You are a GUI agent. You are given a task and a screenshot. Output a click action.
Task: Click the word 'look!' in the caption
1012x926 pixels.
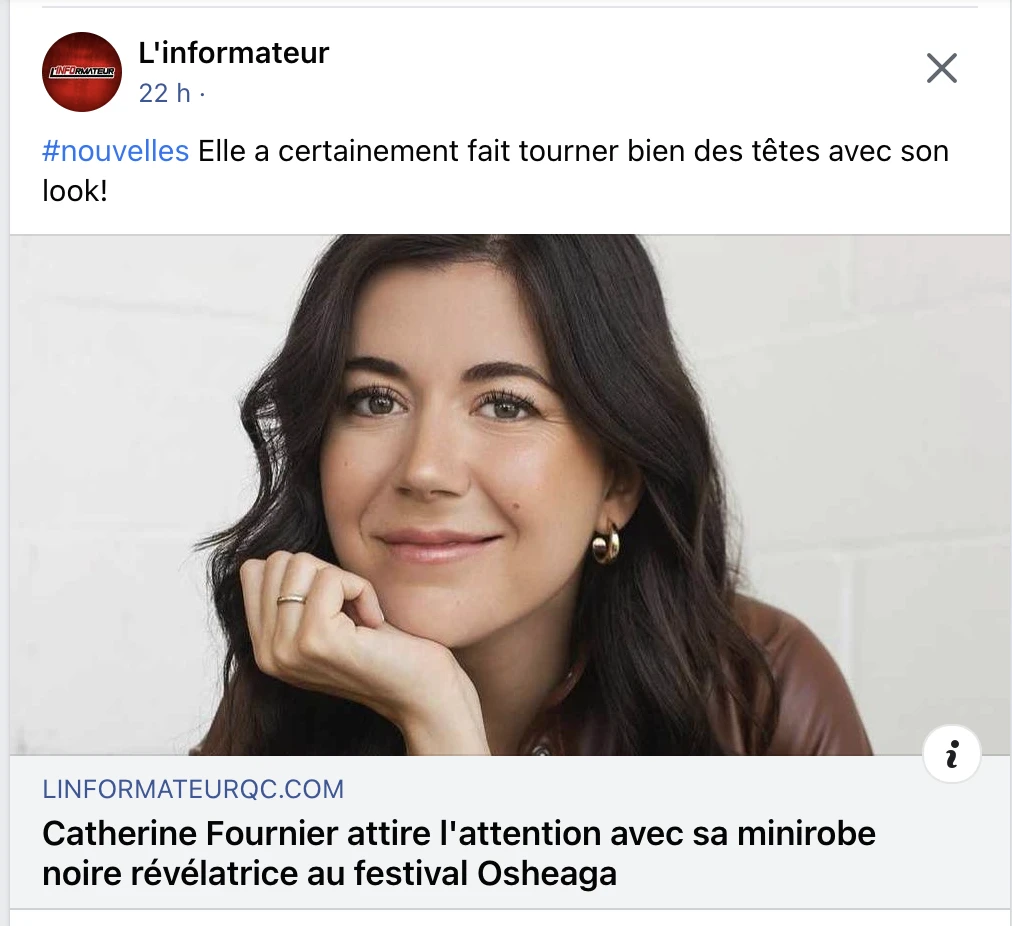click(75, 191)
